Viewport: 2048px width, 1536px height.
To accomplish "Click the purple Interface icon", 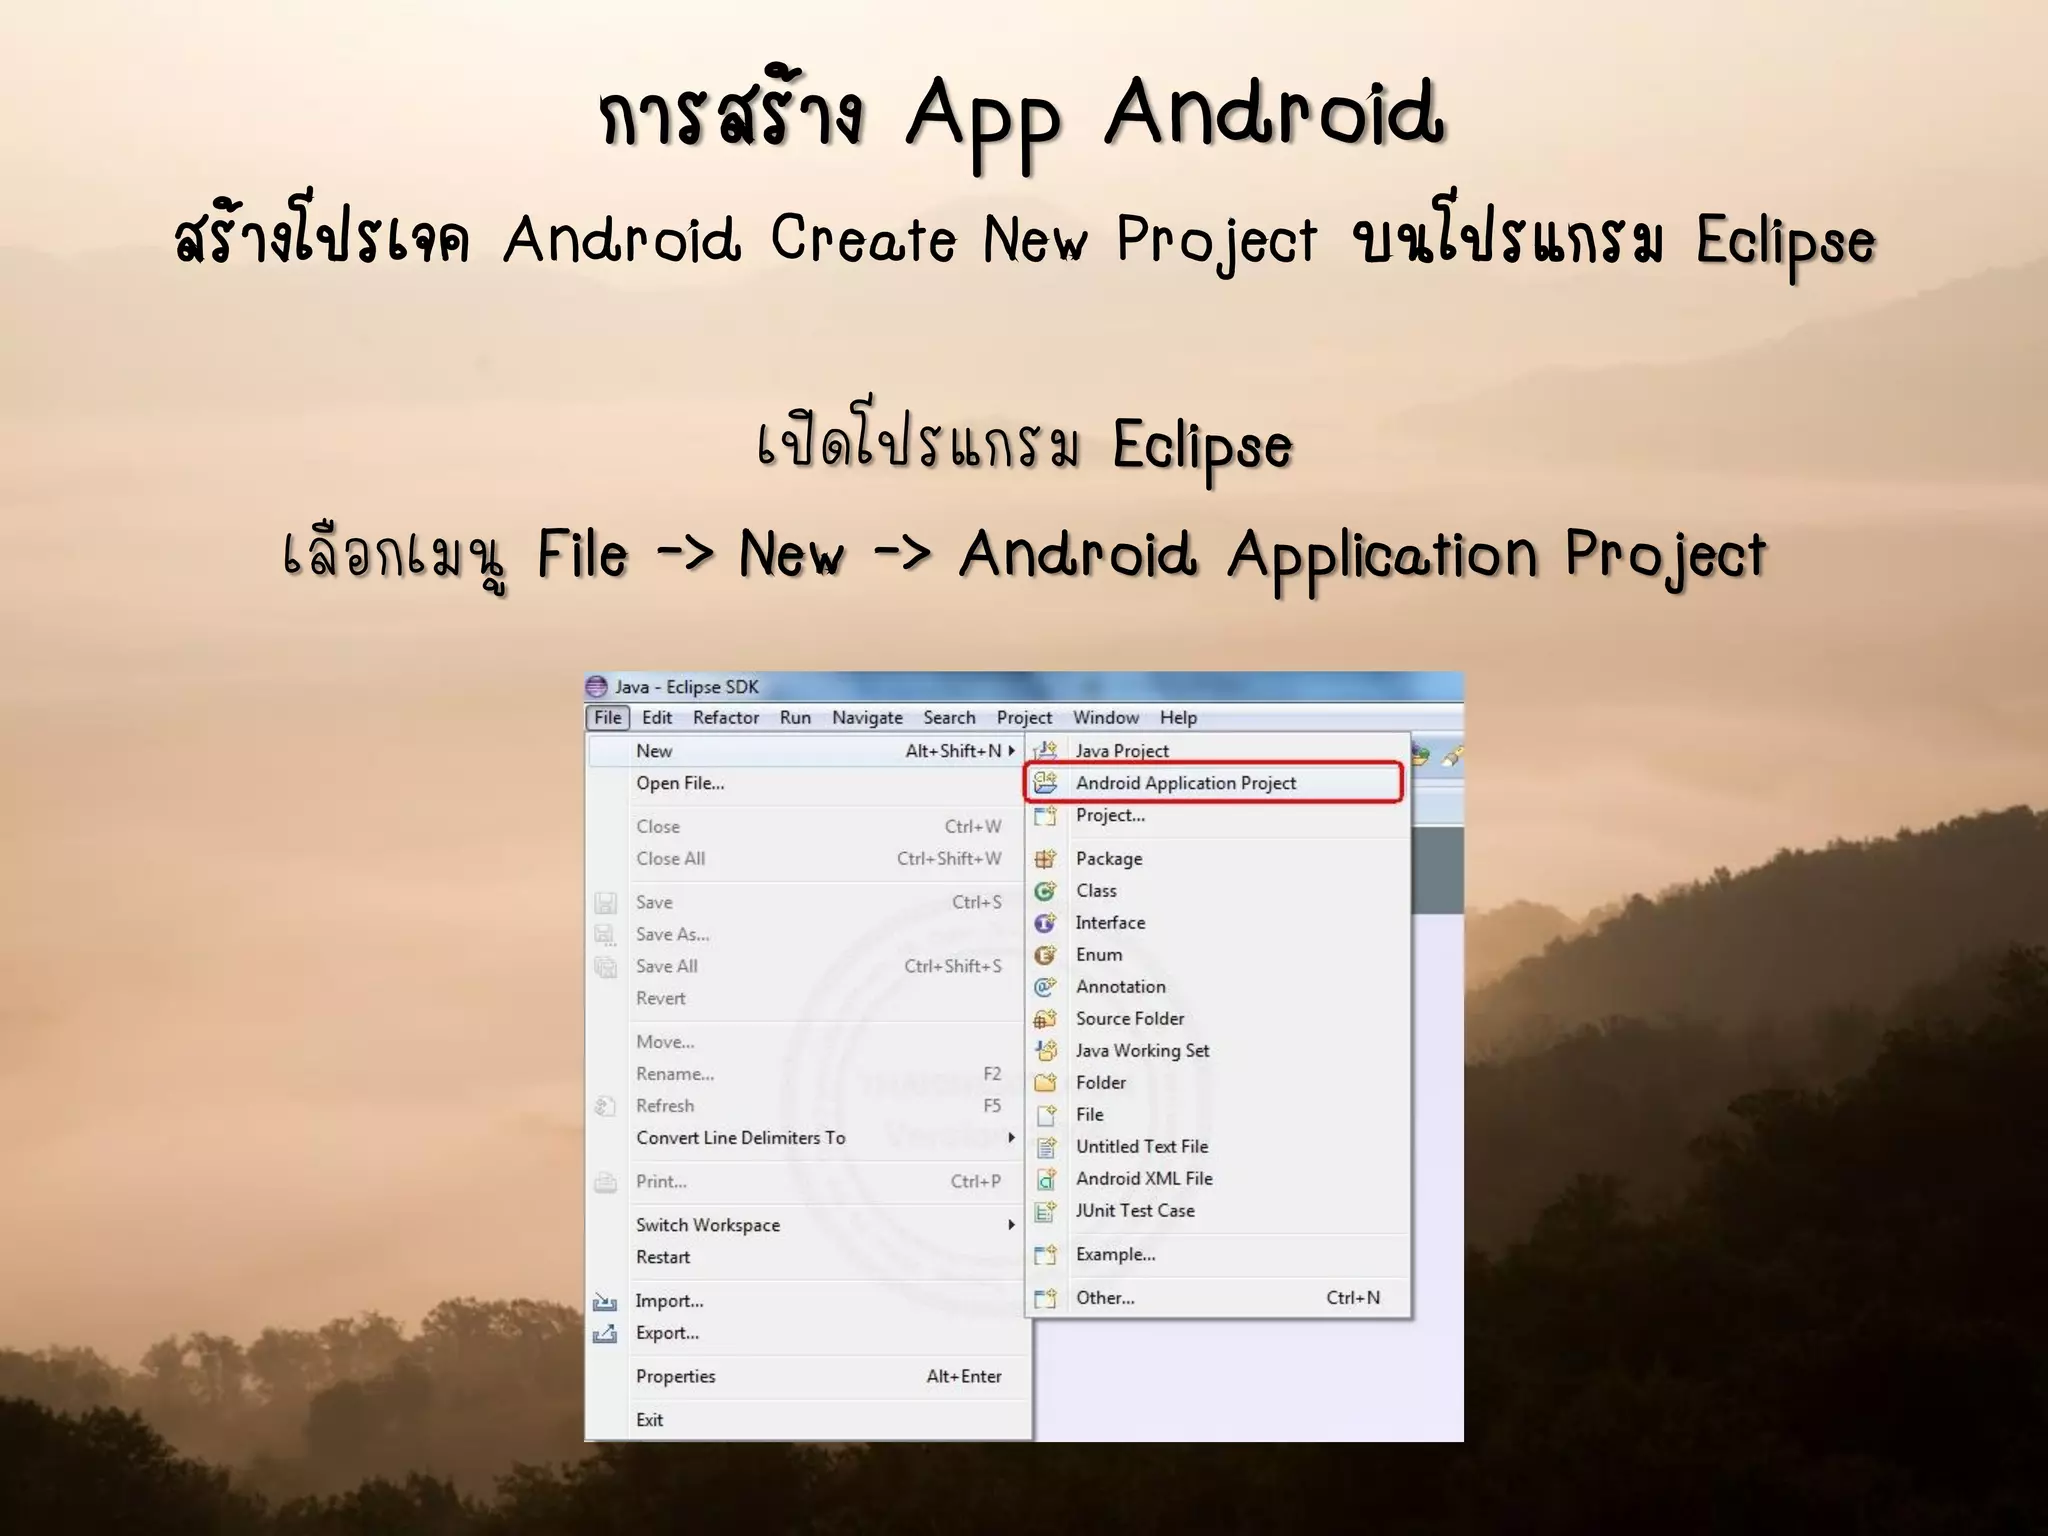I will coord(1045,922).
